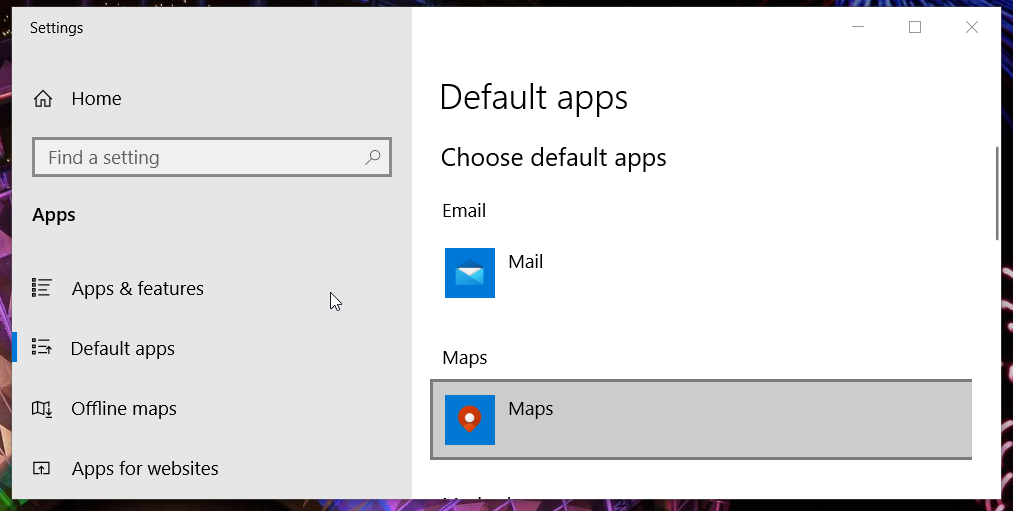The width and height of the screenshot is (1013, 511).
Task: Click the Maps category label
Action: coord(465,358)
